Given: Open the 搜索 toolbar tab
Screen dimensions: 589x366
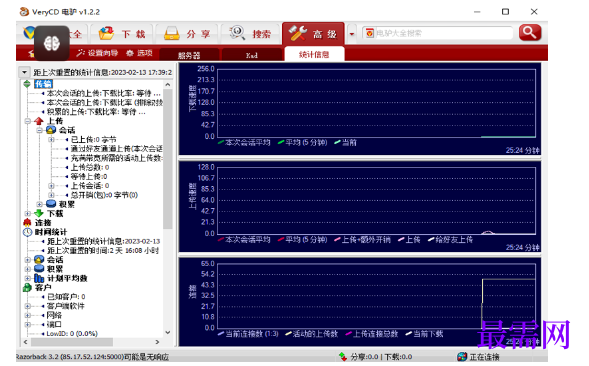Looking at the screenshot, I should click(x=251, y=34).
